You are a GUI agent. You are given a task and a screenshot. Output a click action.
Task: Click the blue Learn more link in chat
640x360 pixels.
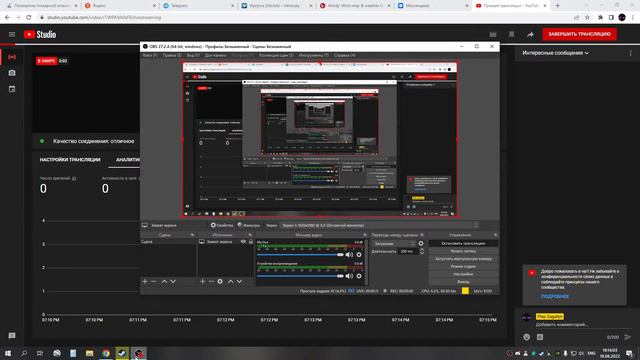[555, 296]
